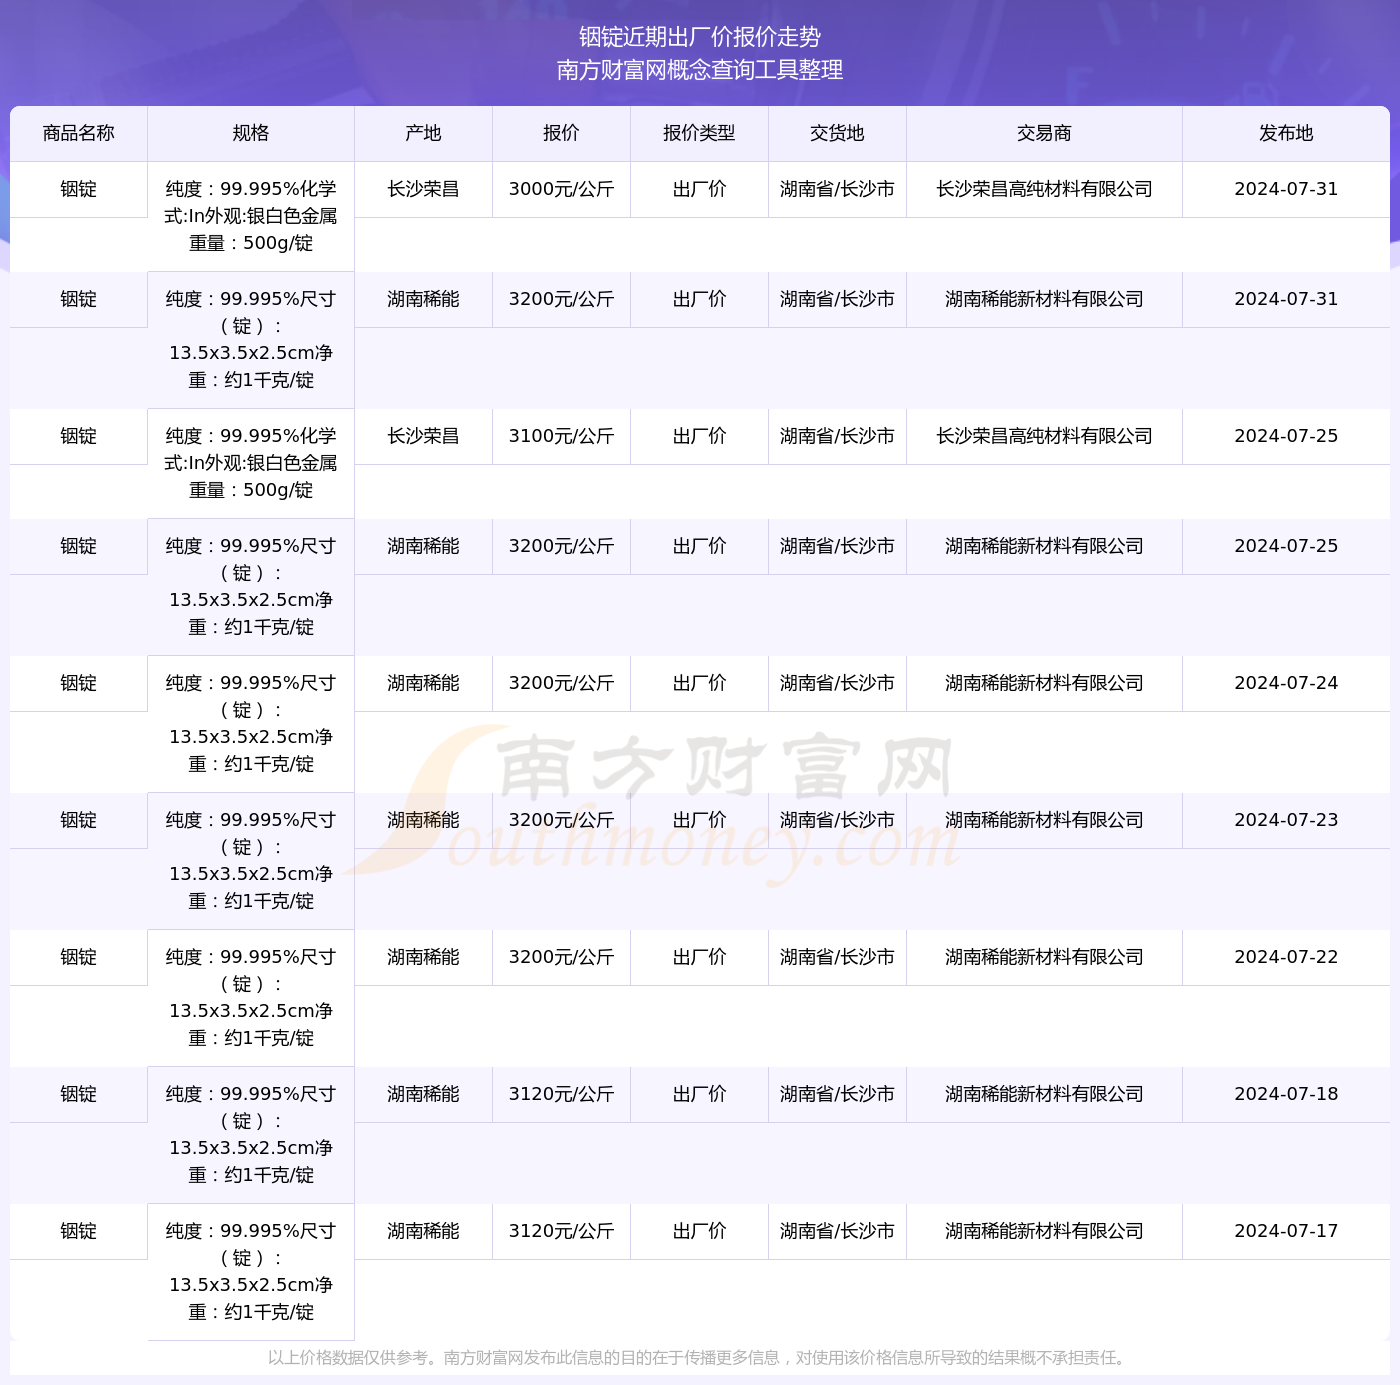The width and height of the screenshot is (1400, 1385).
Task: Click the 2024-07-24 date cell
Action: pyautogui.click(x=1286, y=683)
